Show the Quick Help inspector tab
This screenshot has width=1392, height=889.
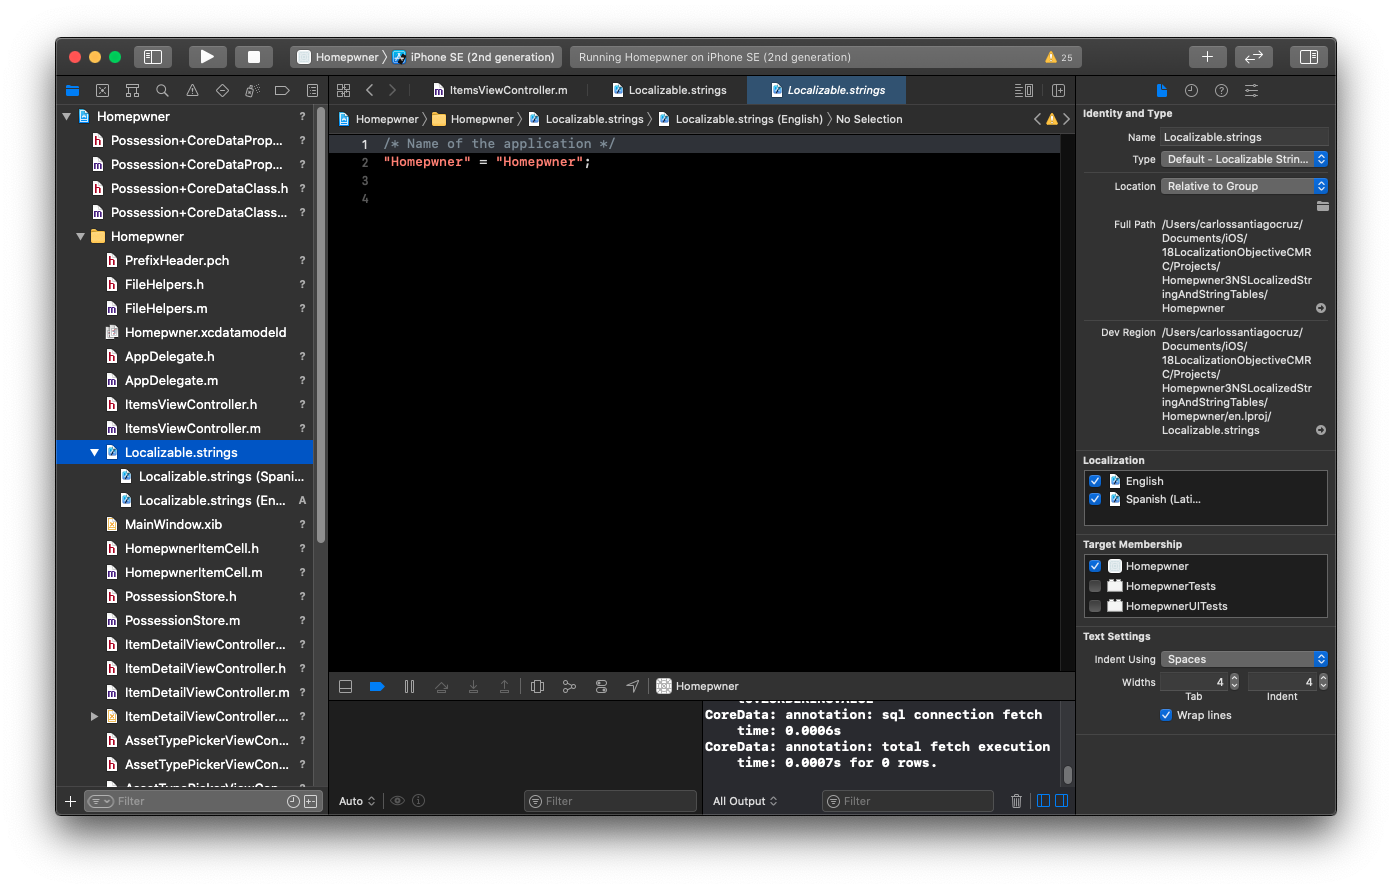[x=1221, y=90]
